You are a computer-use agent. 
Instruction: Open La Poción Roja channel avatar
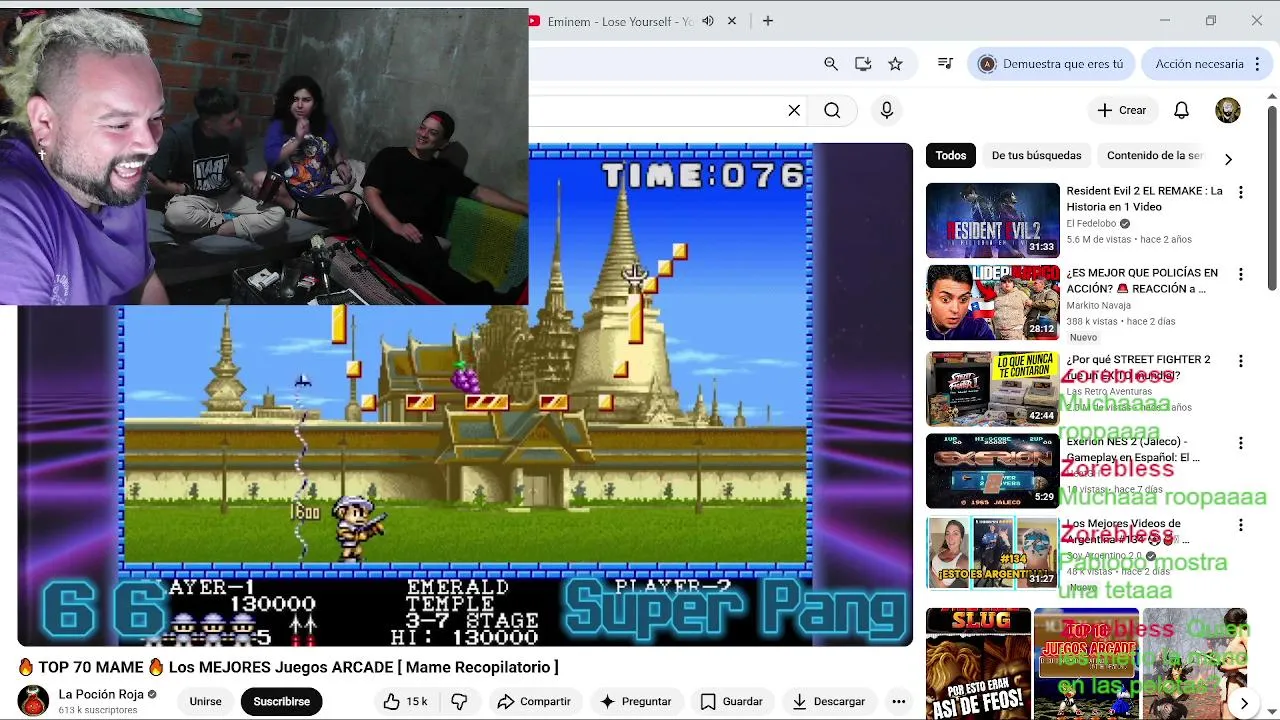pyautogui.click(x=33, y=701)
